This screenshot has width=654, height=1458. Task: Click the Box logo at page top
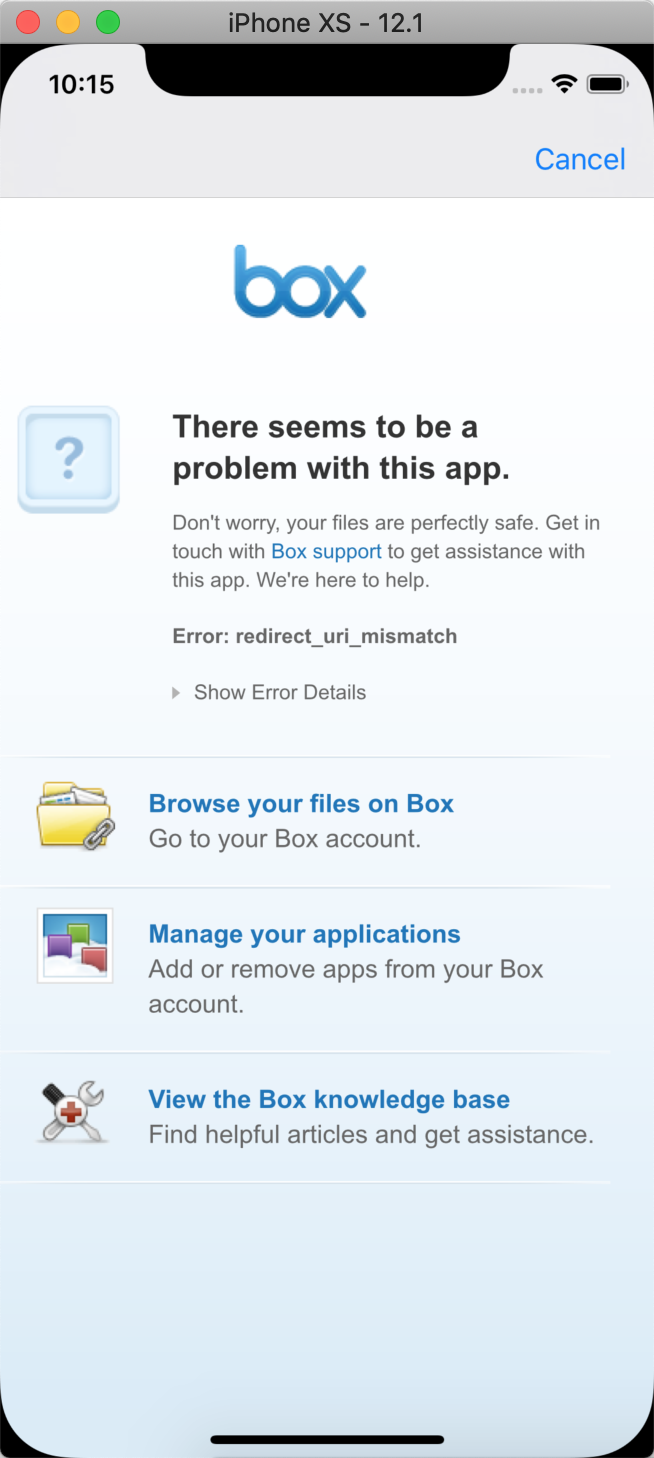click(298, 281)
